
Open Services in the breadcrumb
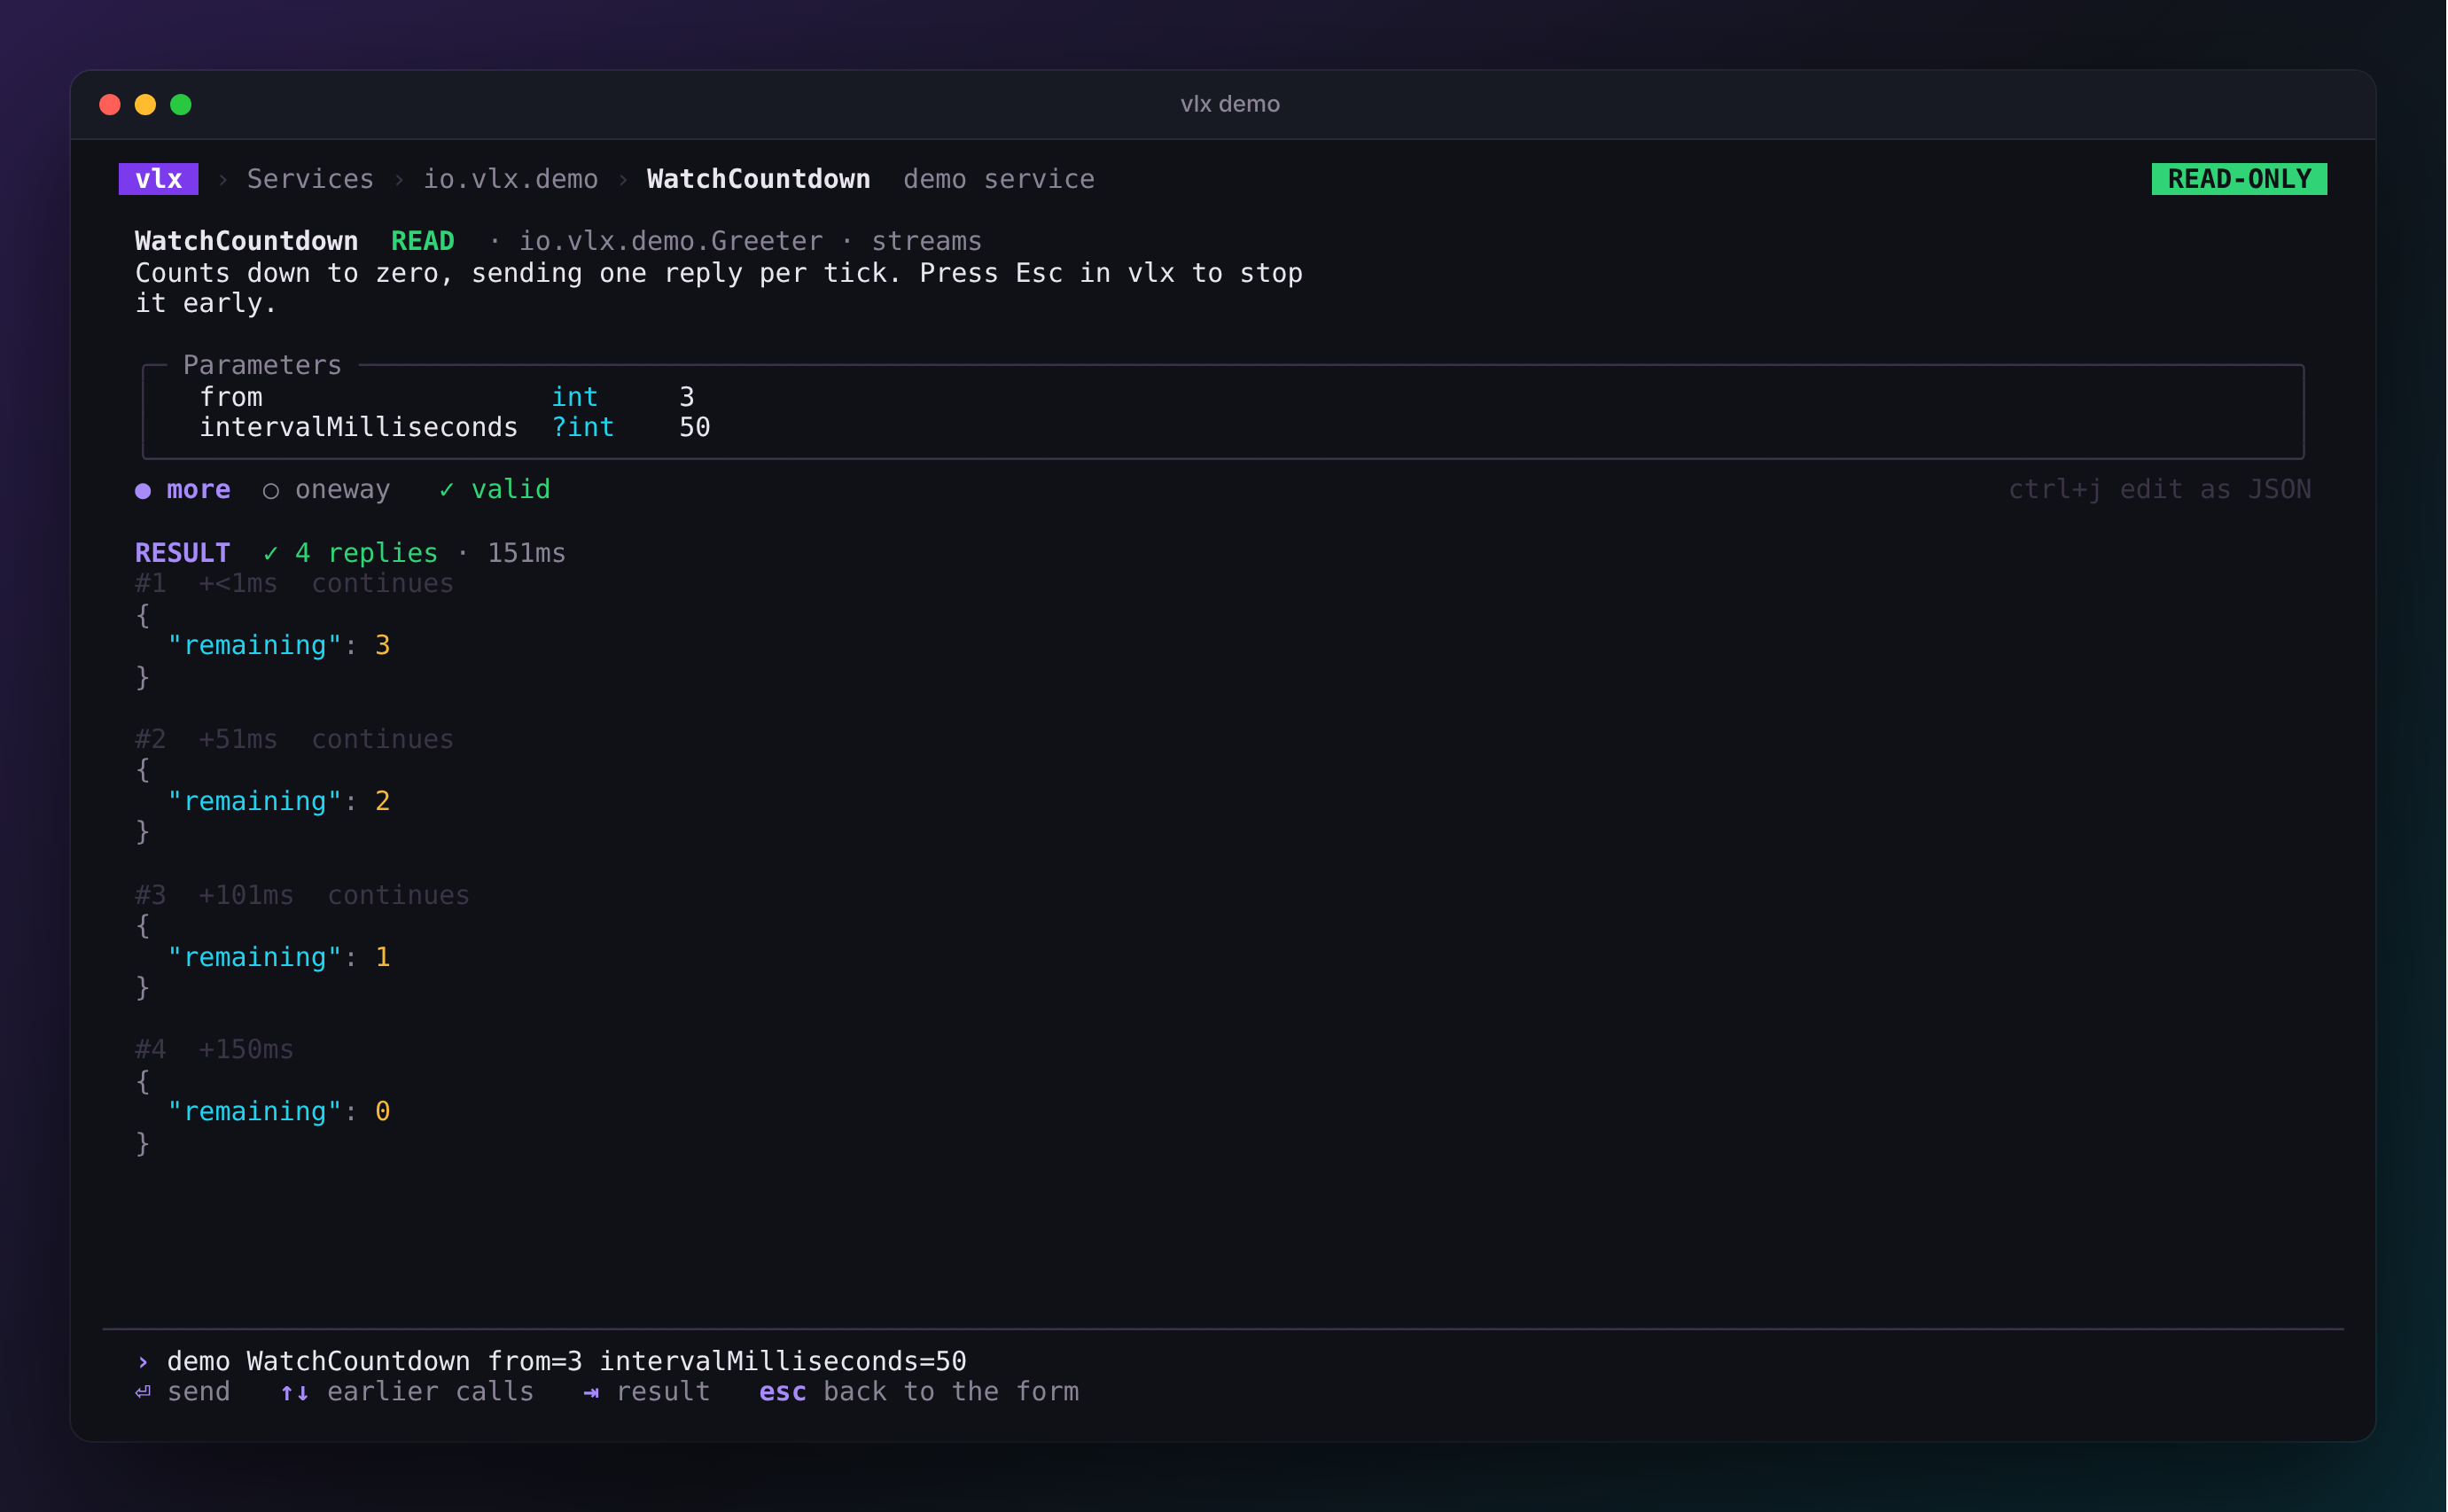point(310,179)
